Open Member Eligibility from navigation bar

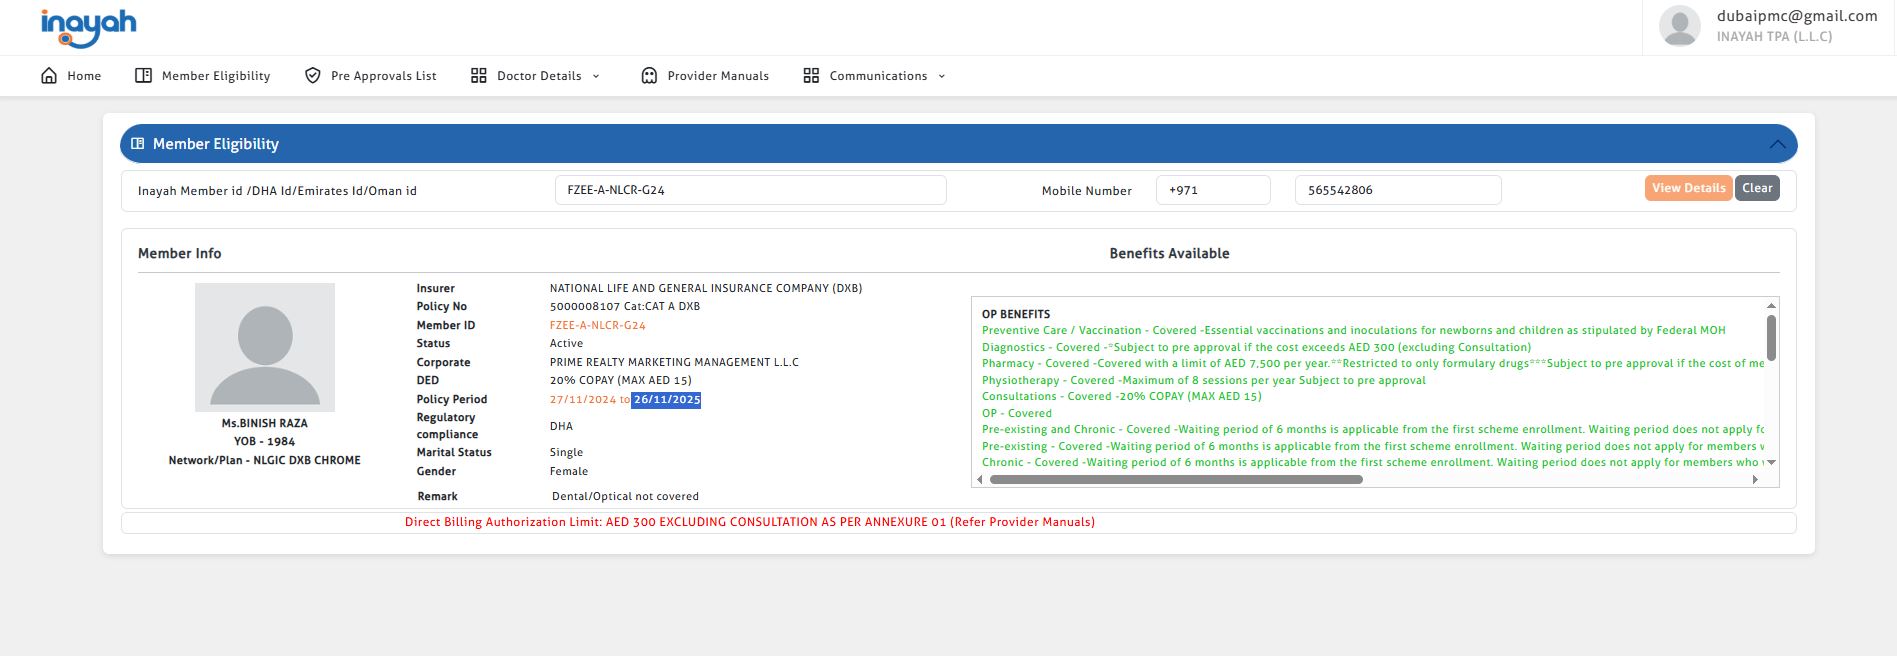click(216, 76)
